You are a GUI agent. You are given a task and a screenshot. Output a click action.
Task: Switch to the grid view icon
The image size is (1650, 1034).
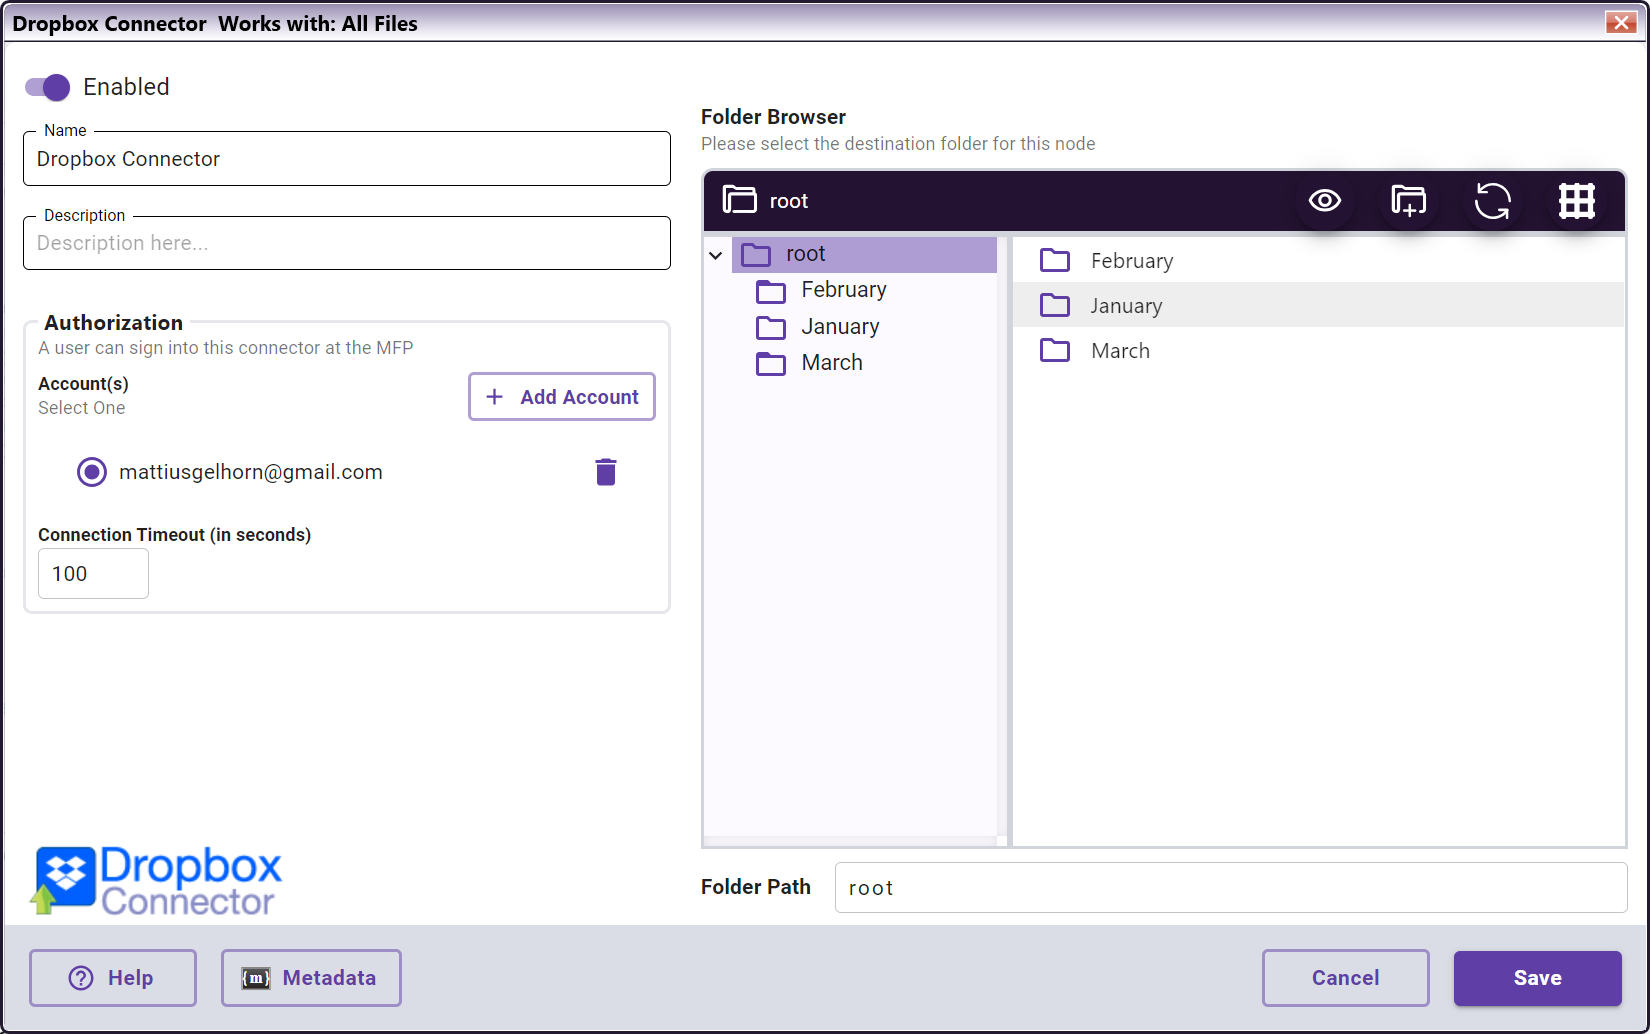click(1577, 201)
